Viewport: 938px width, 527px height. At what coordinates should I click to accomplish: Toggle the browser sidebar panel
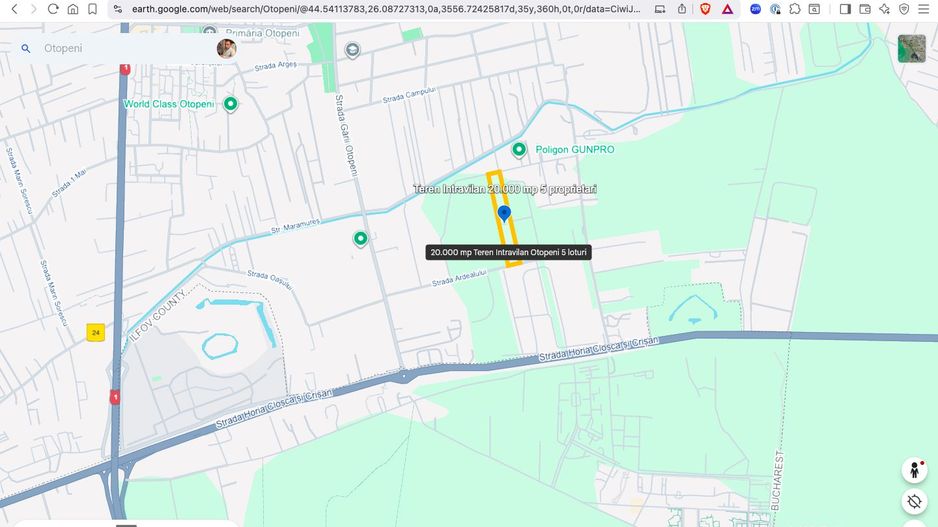click(845, 9)
